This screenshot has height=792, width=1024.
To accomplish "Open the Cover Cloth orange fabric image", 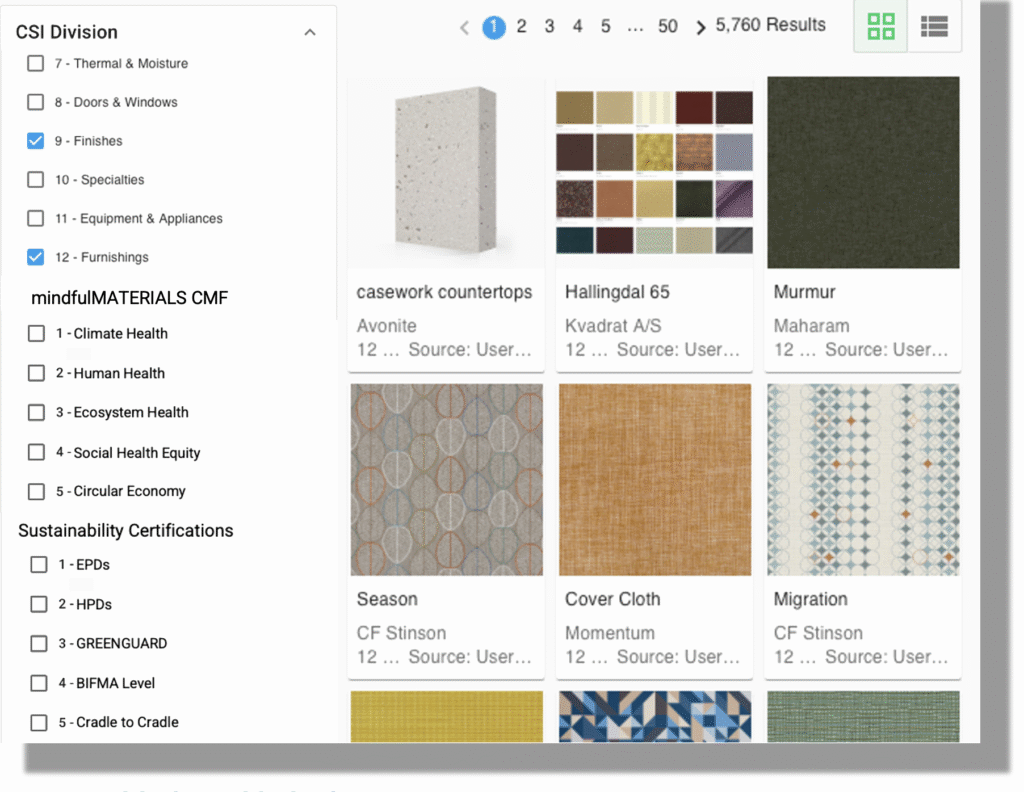I will (655, 480).
